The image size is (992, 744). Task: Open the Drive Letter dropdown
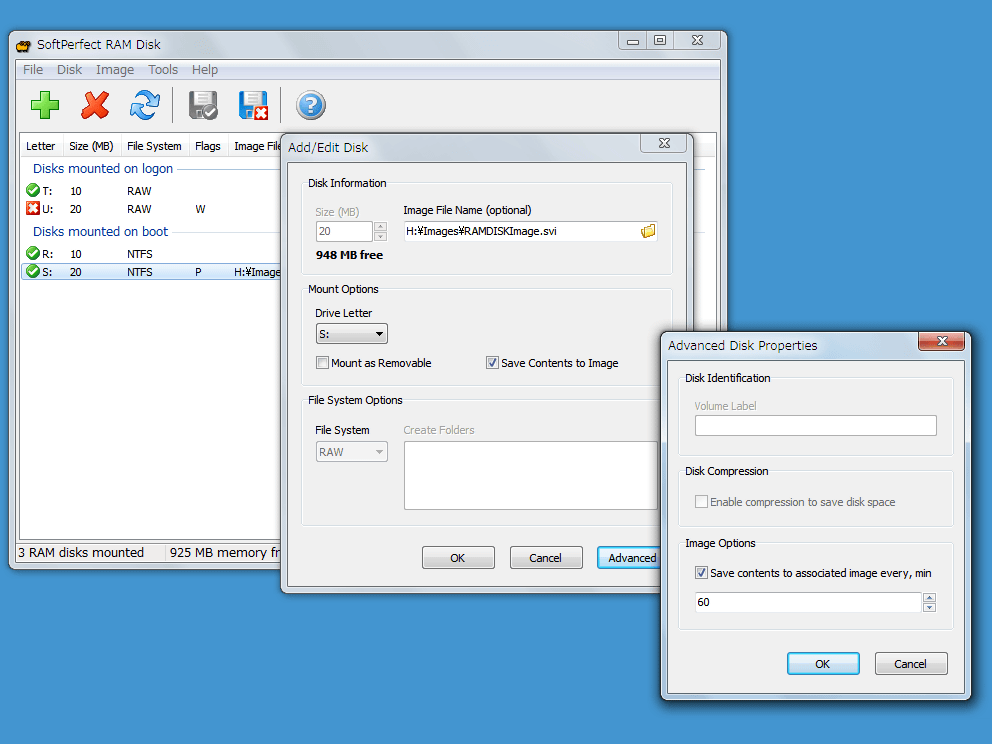pos(351,334)
